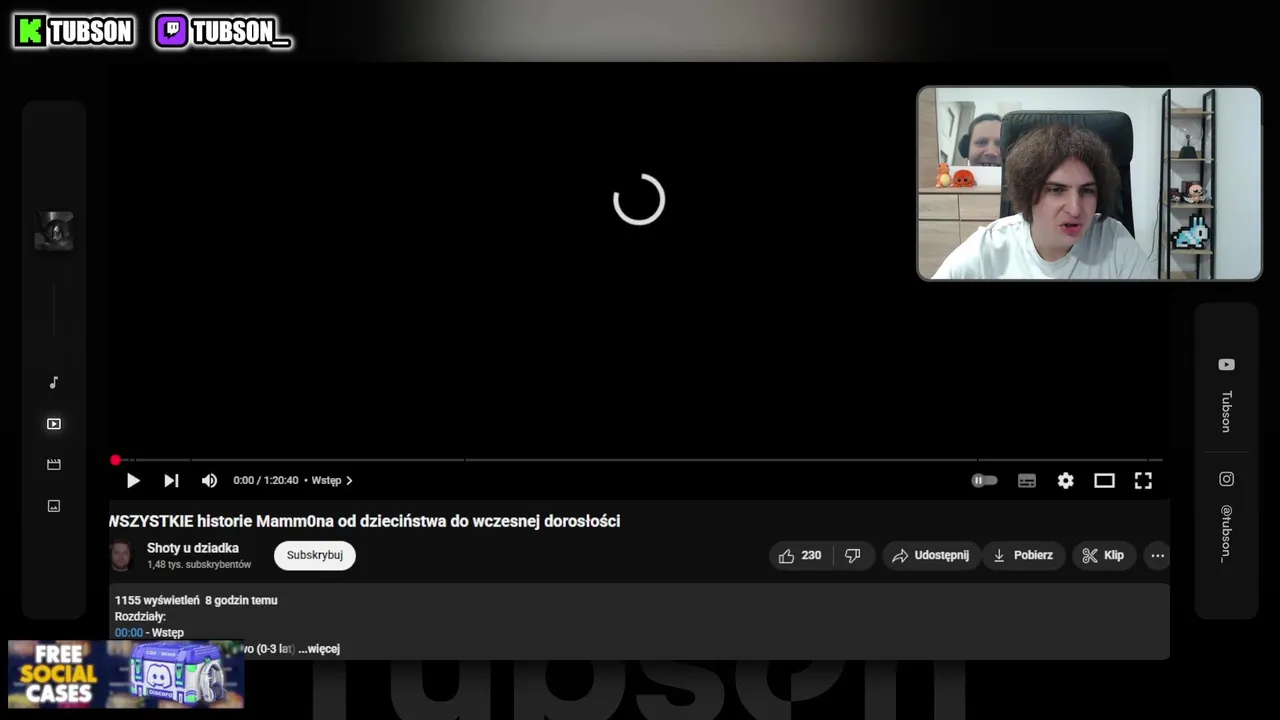Share the video via Udostępnij
Image resolution: width=1280 pixels, height=720 pixels.
931,555
